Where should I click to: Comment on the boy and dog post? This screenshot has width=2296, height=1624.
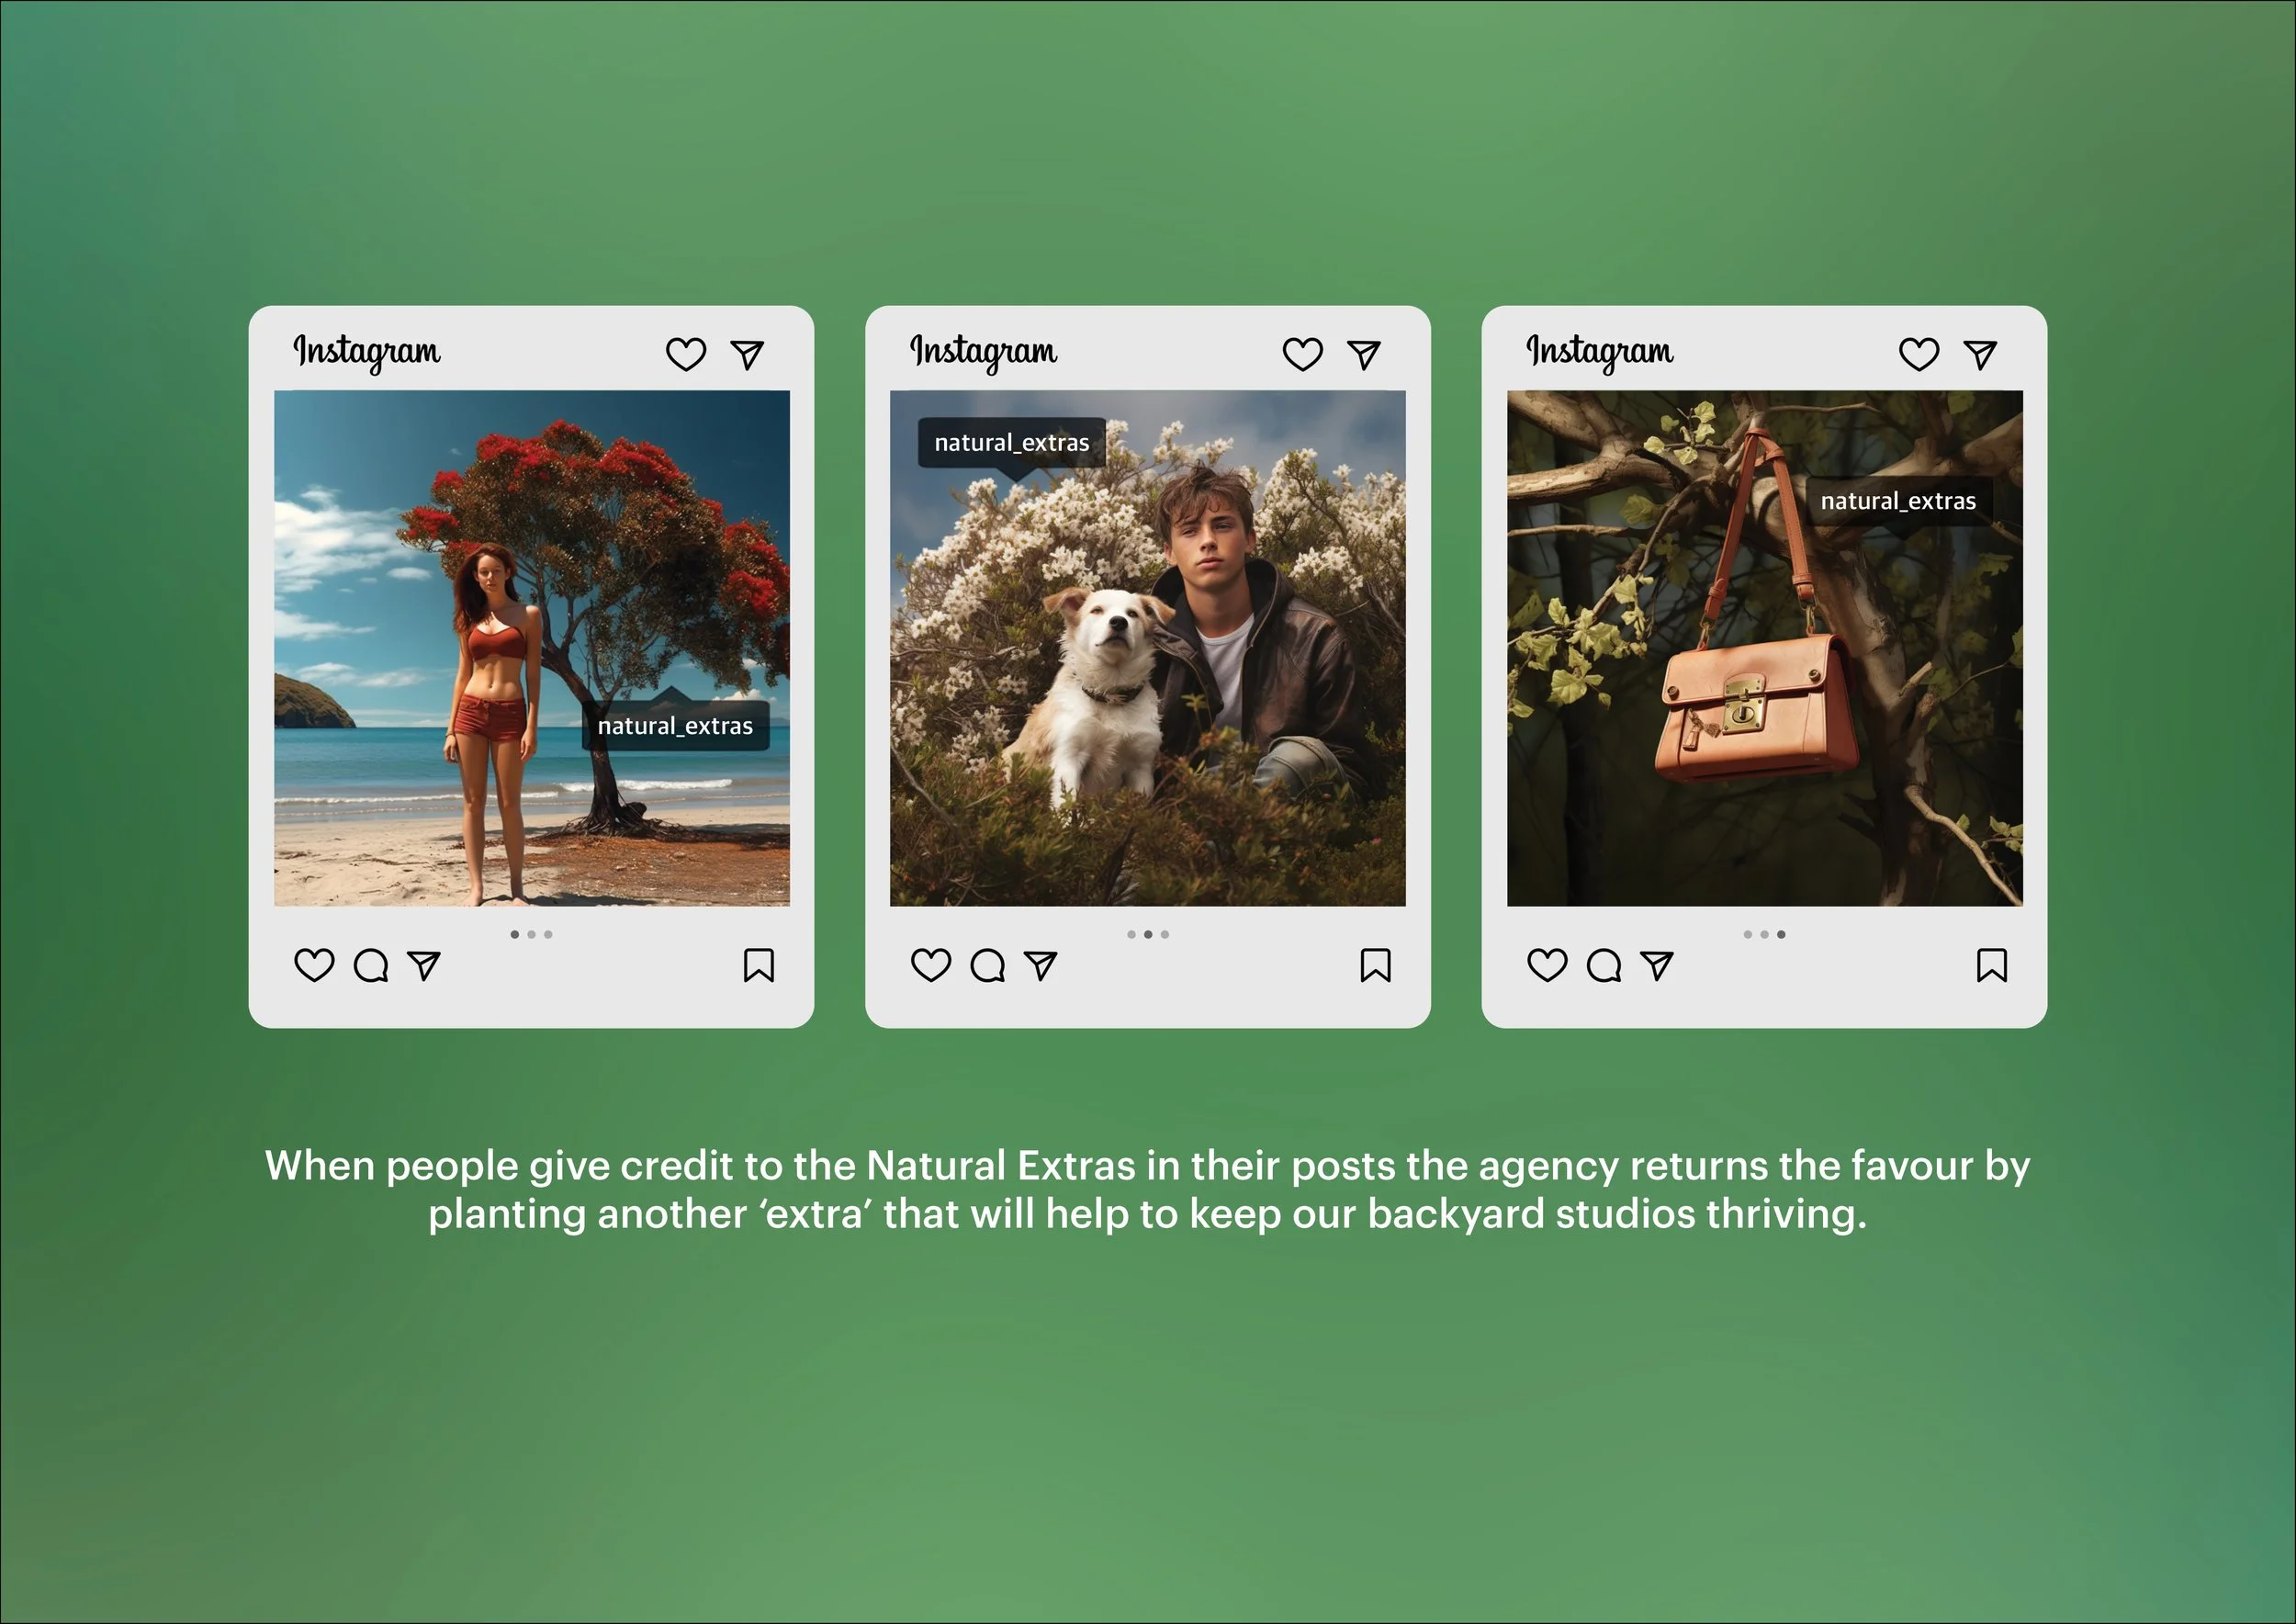click(987, 966)
